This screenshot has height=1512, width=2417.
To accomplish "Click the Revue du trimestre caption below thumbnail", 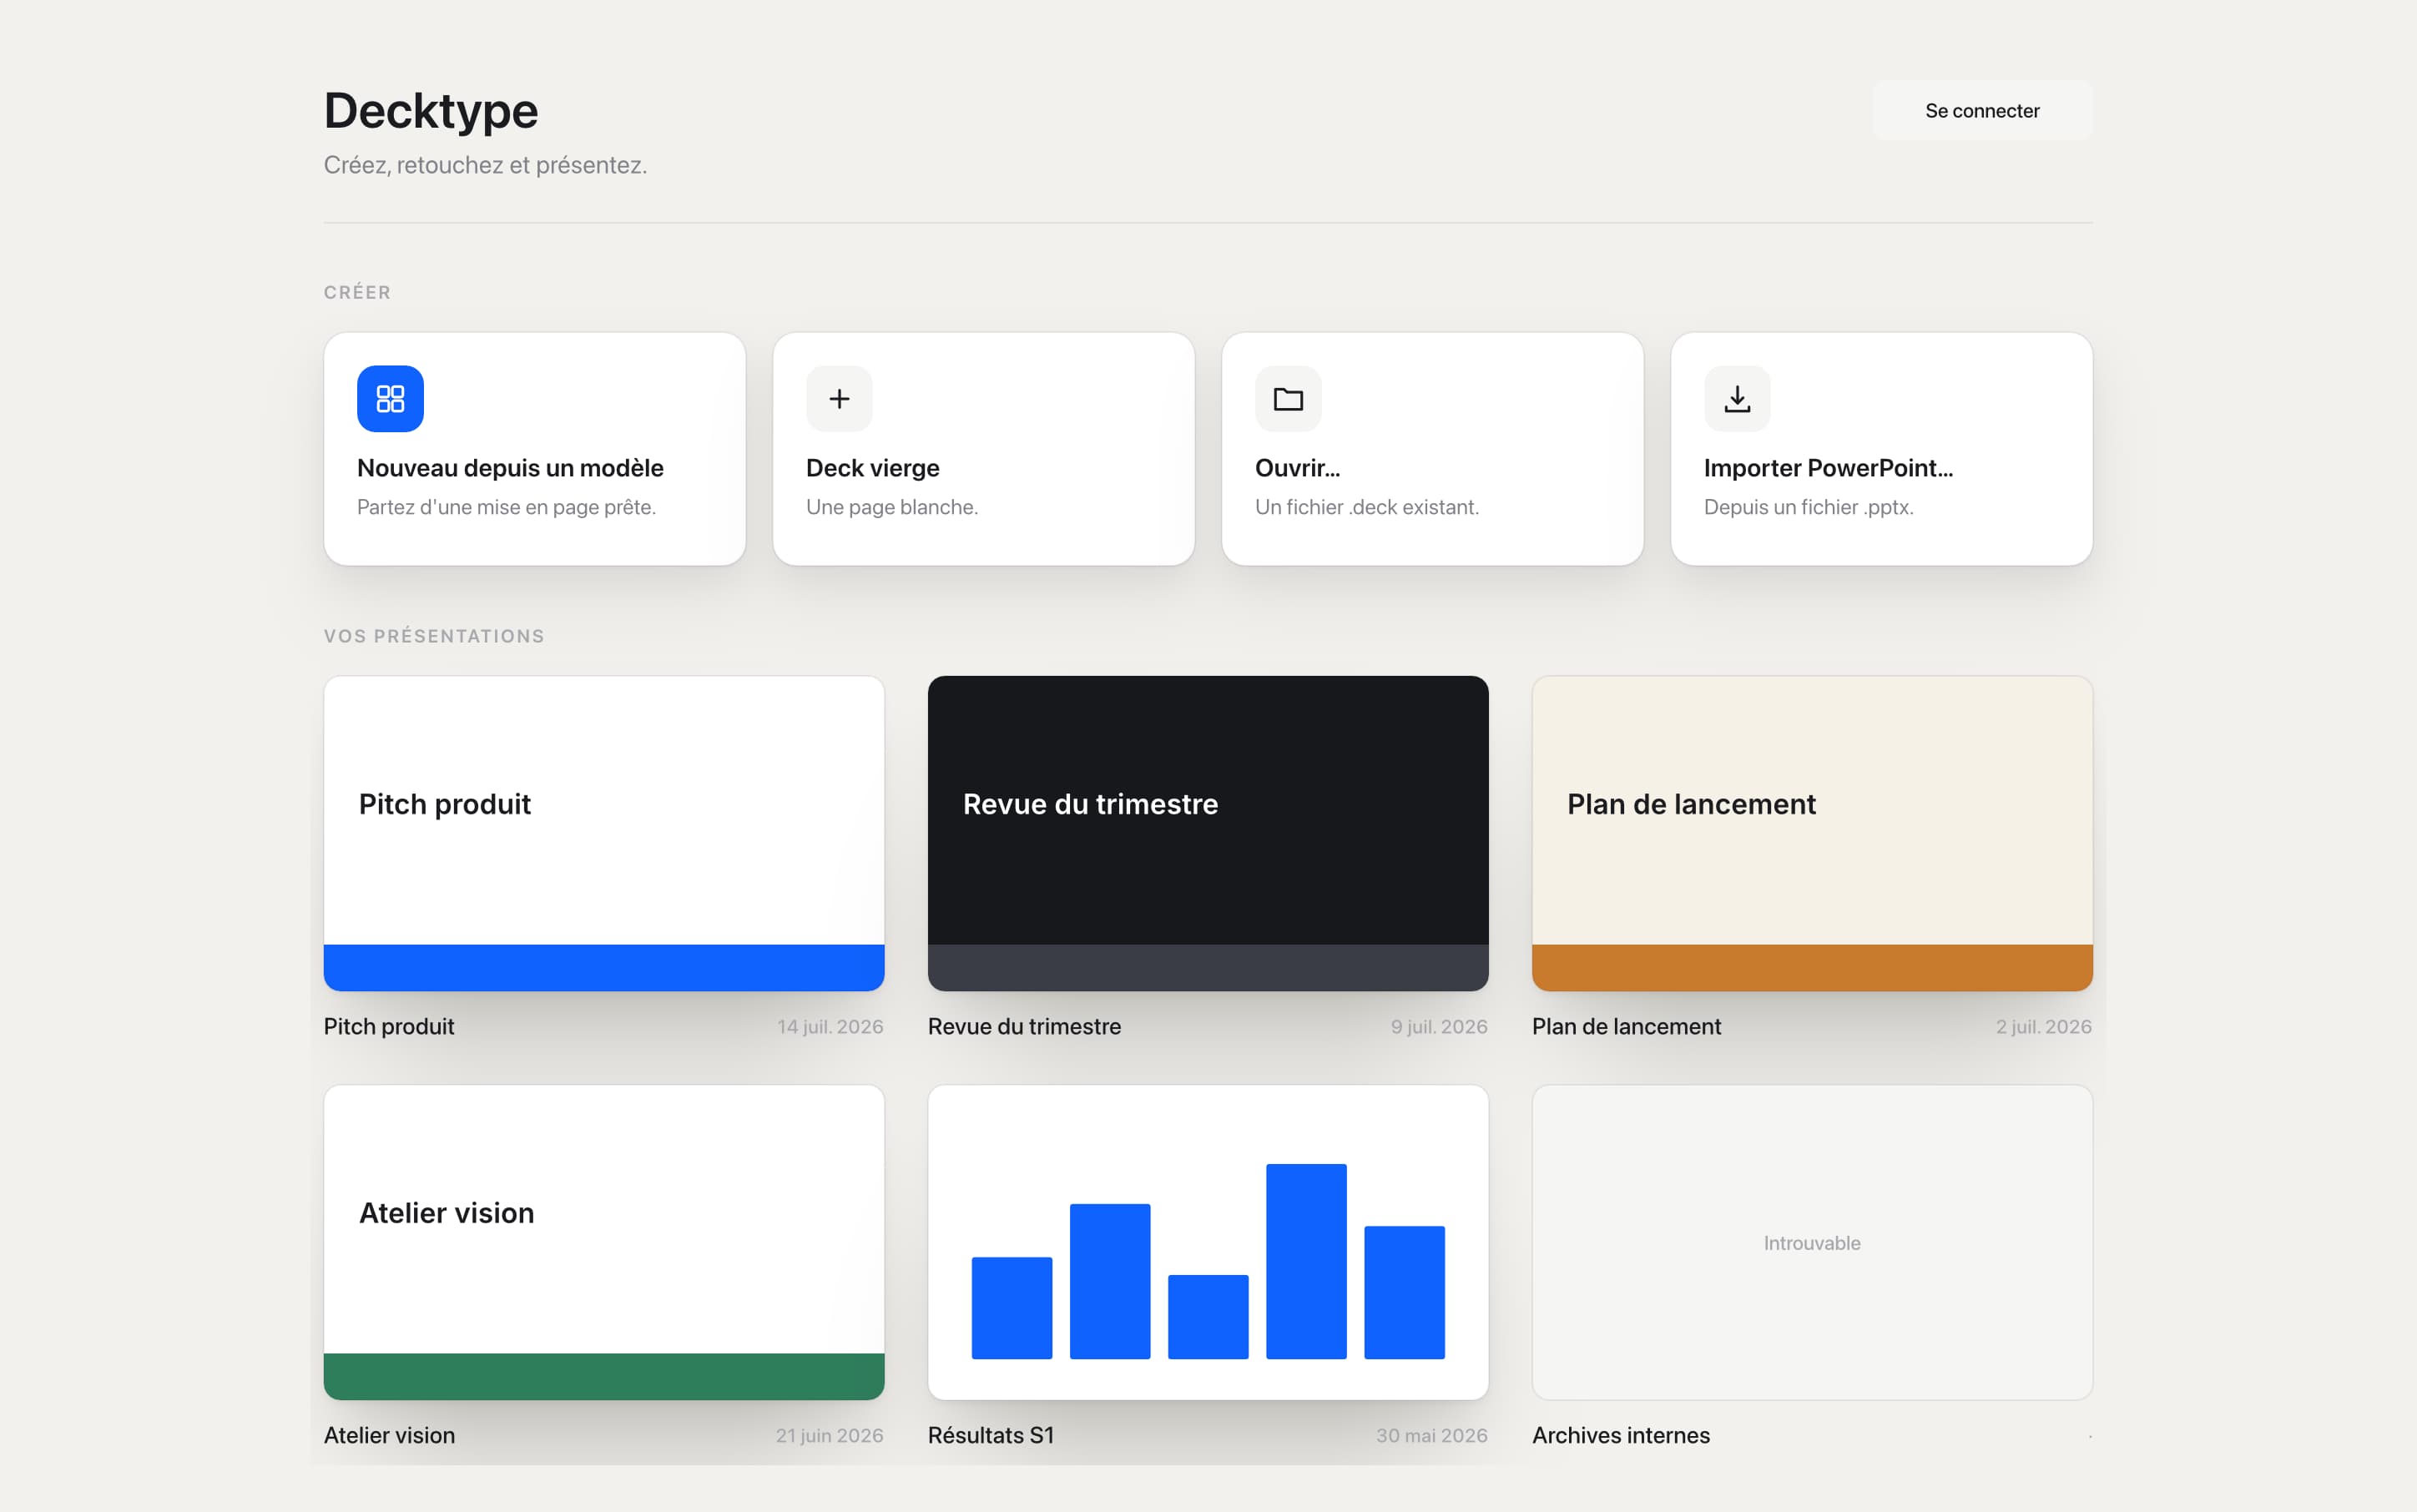I will click(1024, 1027).
